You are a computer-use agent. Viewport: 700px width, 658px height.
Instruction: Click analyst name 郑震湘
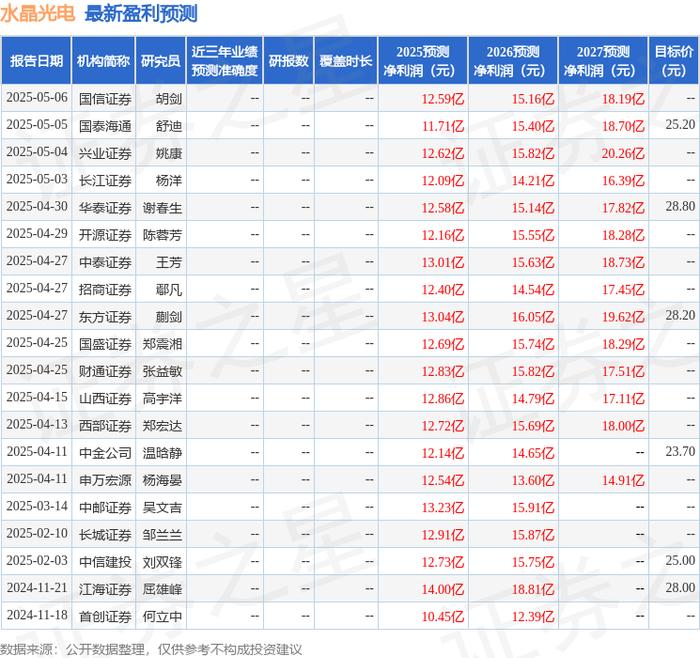tap(162, 344)
